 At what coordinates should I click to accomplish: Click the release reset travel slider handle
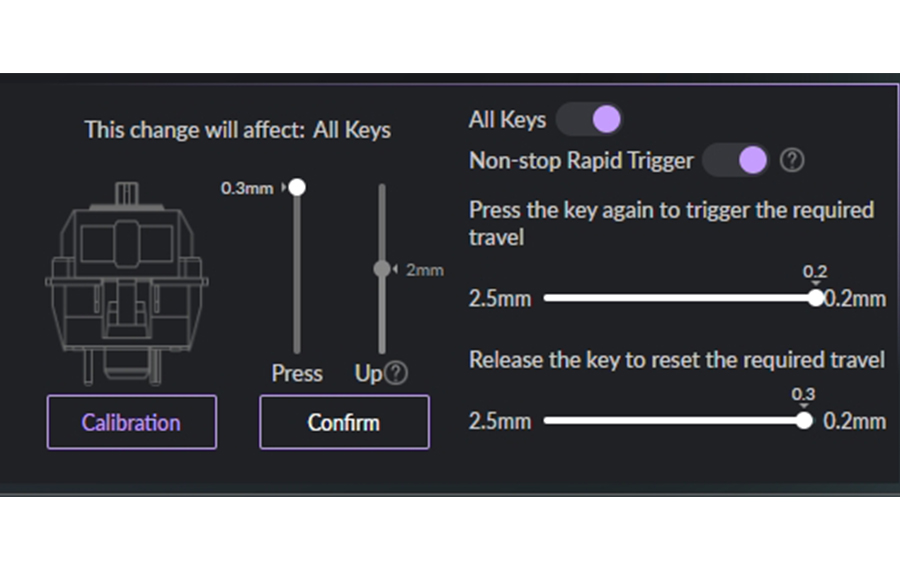805,421
